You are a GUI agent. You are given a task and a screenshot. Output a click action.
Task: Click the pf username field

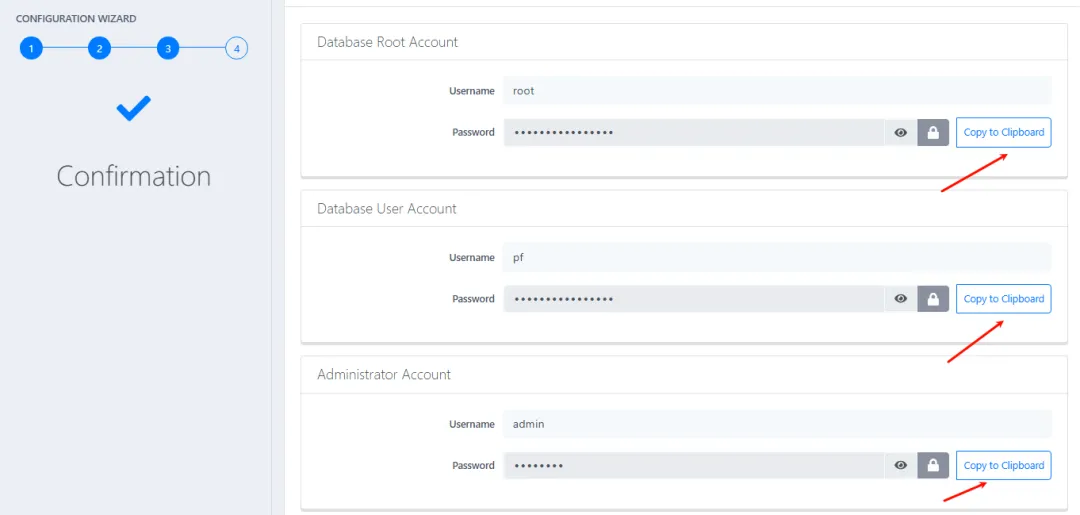pyautogui.click(x=776, y=257)
